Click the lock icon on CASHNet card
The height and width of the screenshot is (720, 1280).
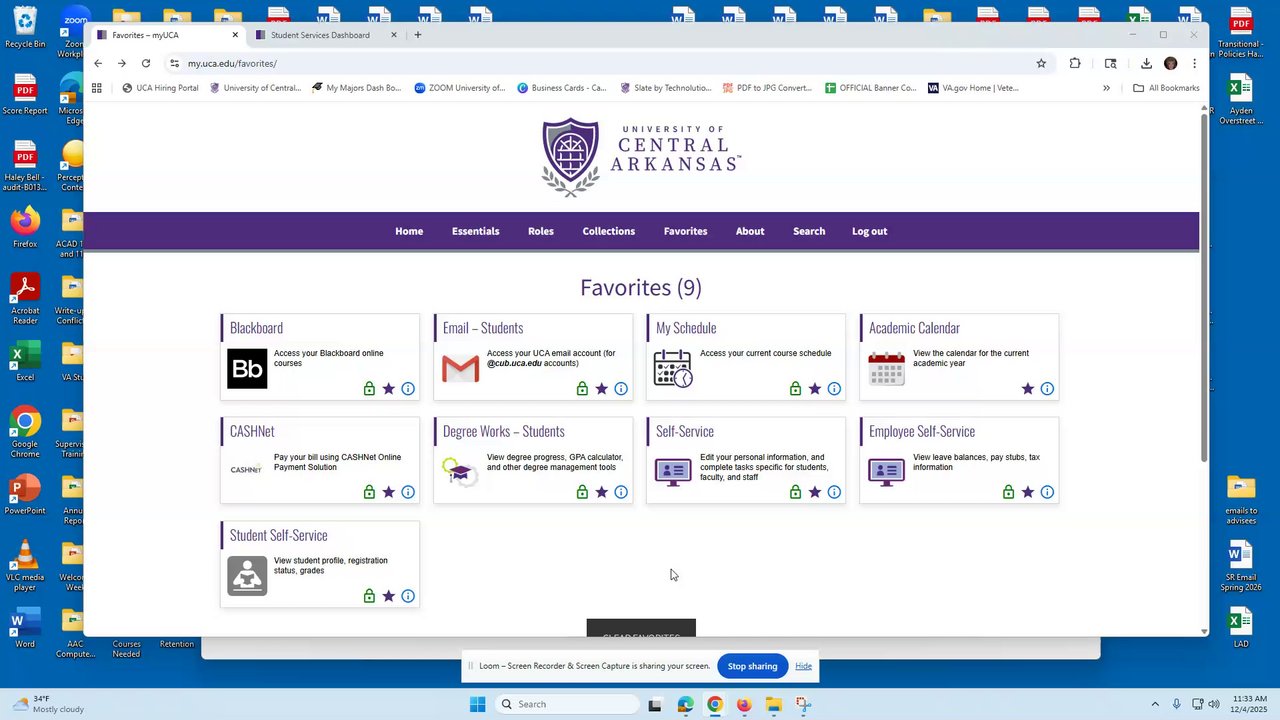click(369, 492)
